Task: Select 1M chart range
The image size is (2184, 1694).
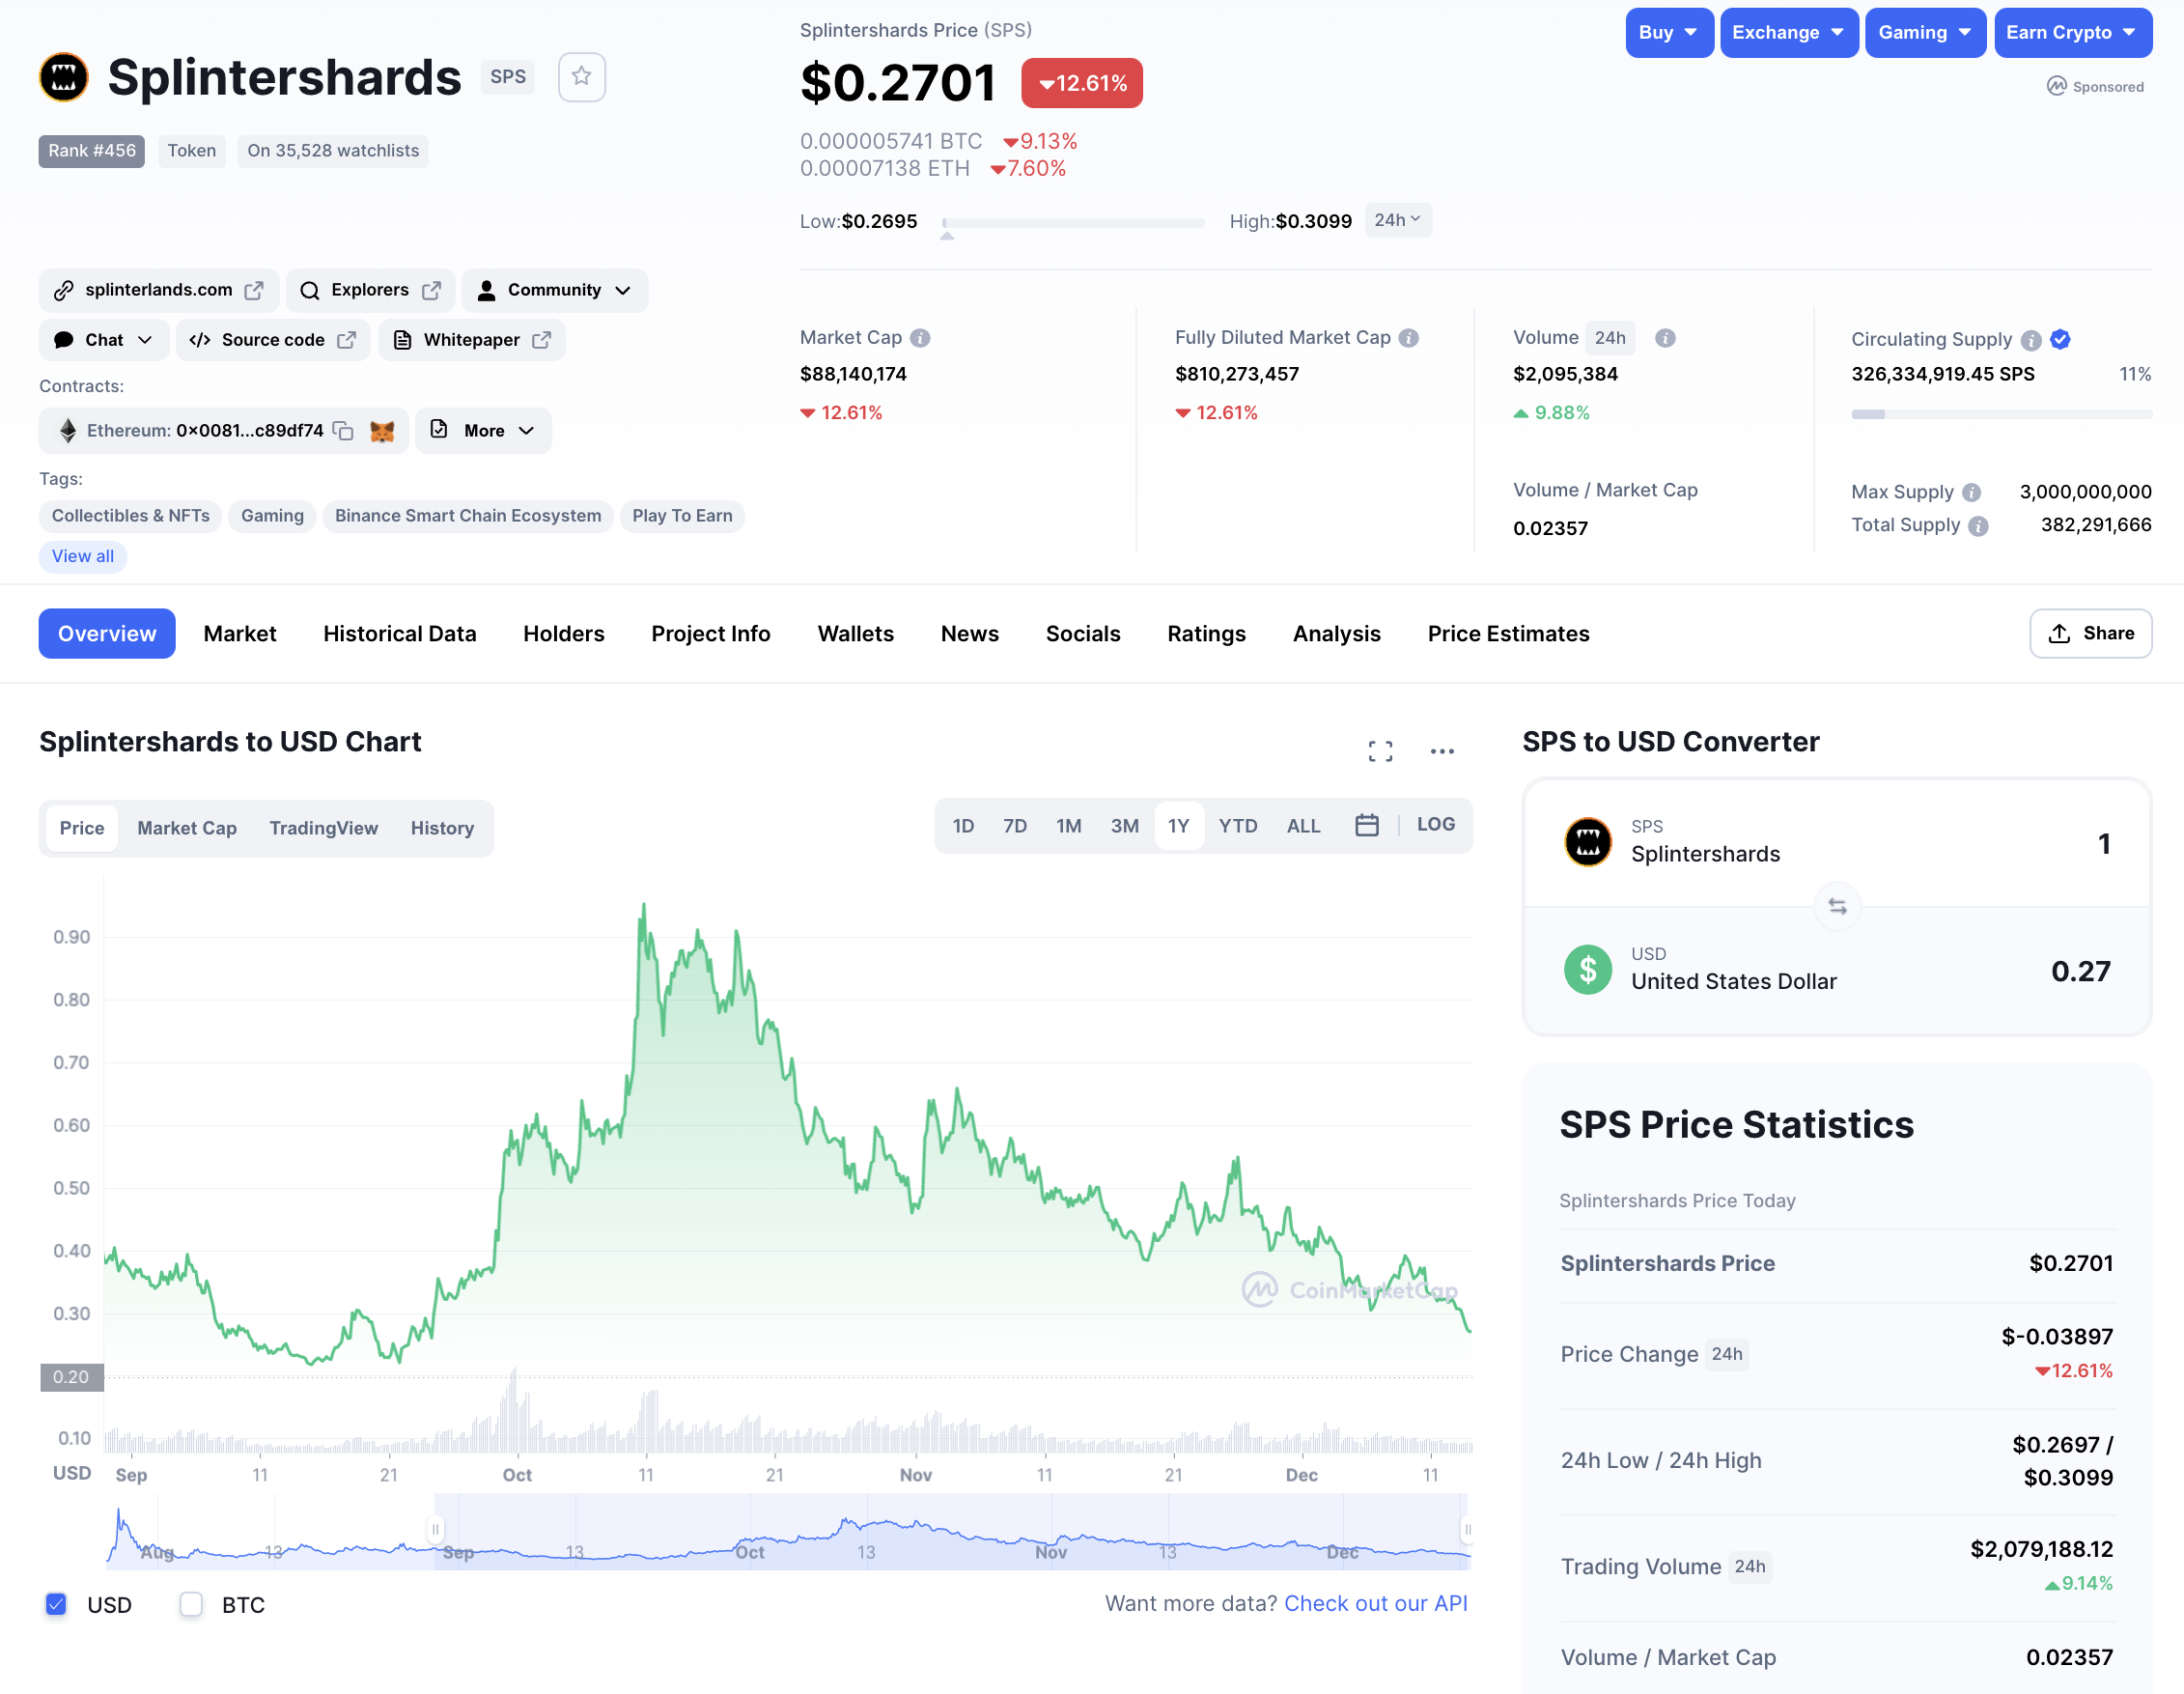Action: tap(1069, 826)
